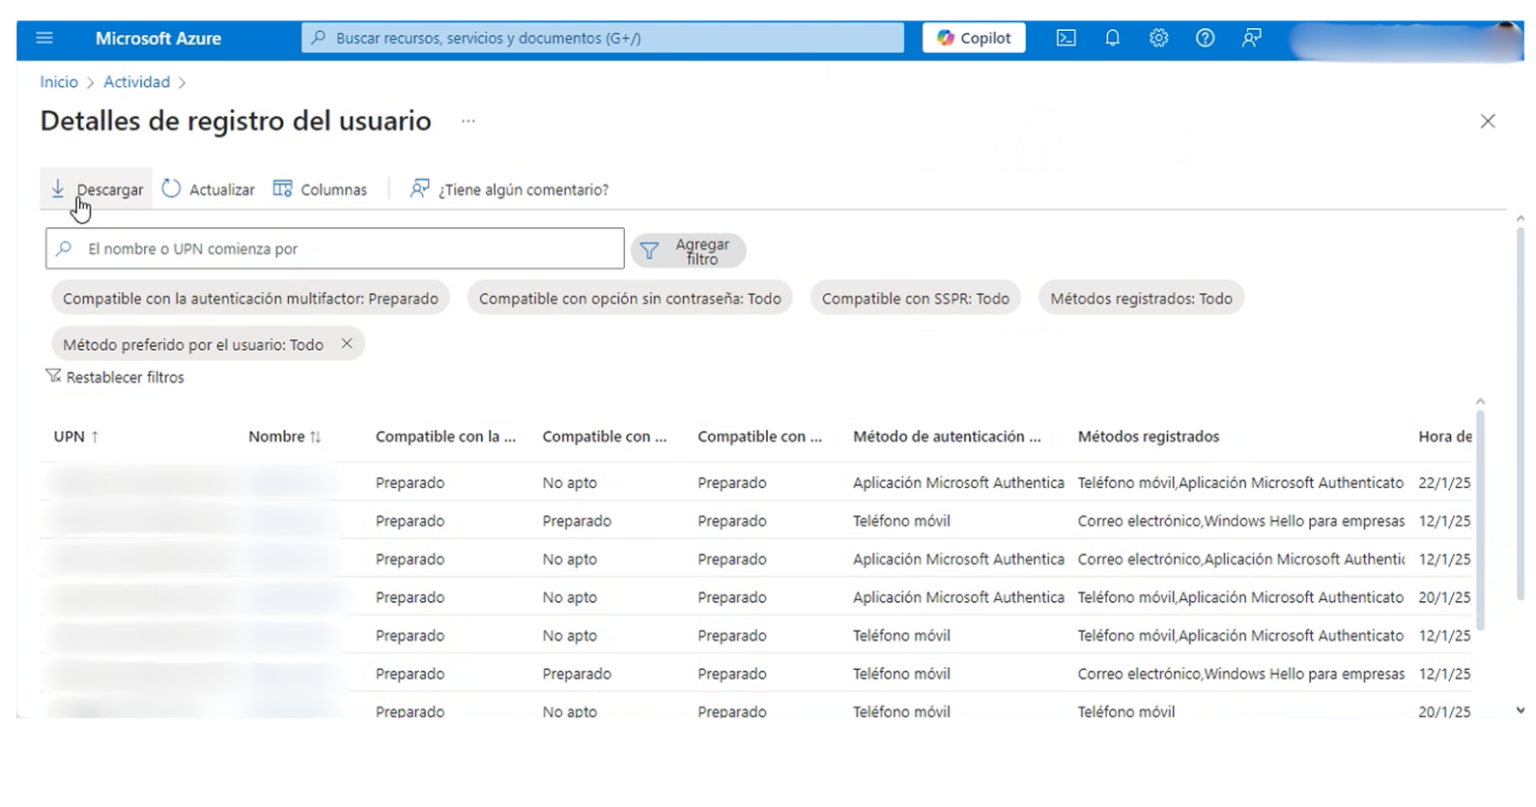Launch Cloud Shell from the top bar
1536x807 pixels.
pos(1066,37)
